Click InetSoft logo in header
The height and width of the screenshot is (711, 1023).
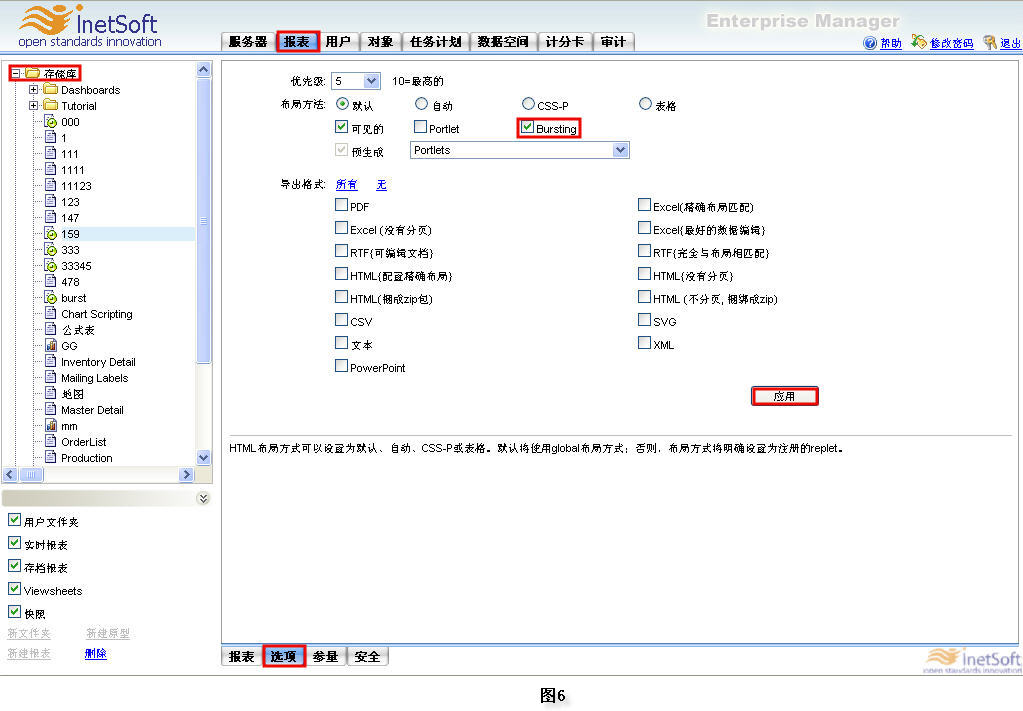[x=89, y=27]
